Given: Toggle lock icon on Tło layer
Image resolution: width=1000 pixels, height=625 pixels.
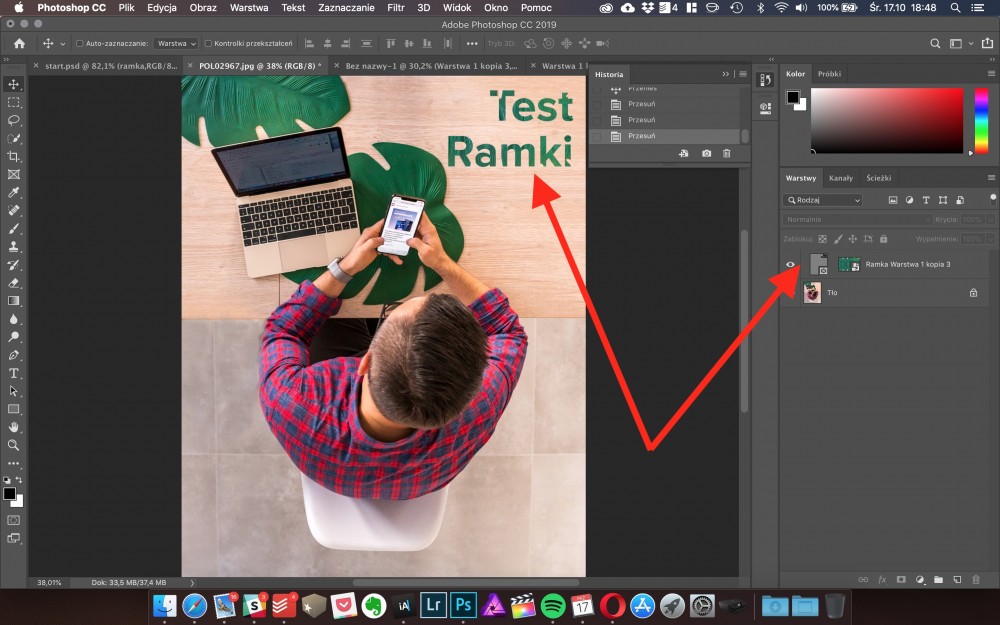Looking at the screenshot, I should pos(973,293).
